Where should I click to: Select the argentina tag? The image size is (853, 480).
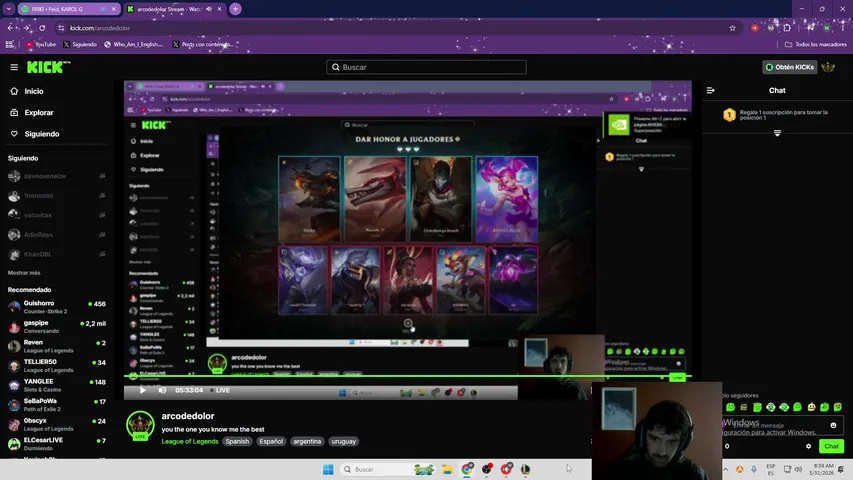click(x=307, y=441)
